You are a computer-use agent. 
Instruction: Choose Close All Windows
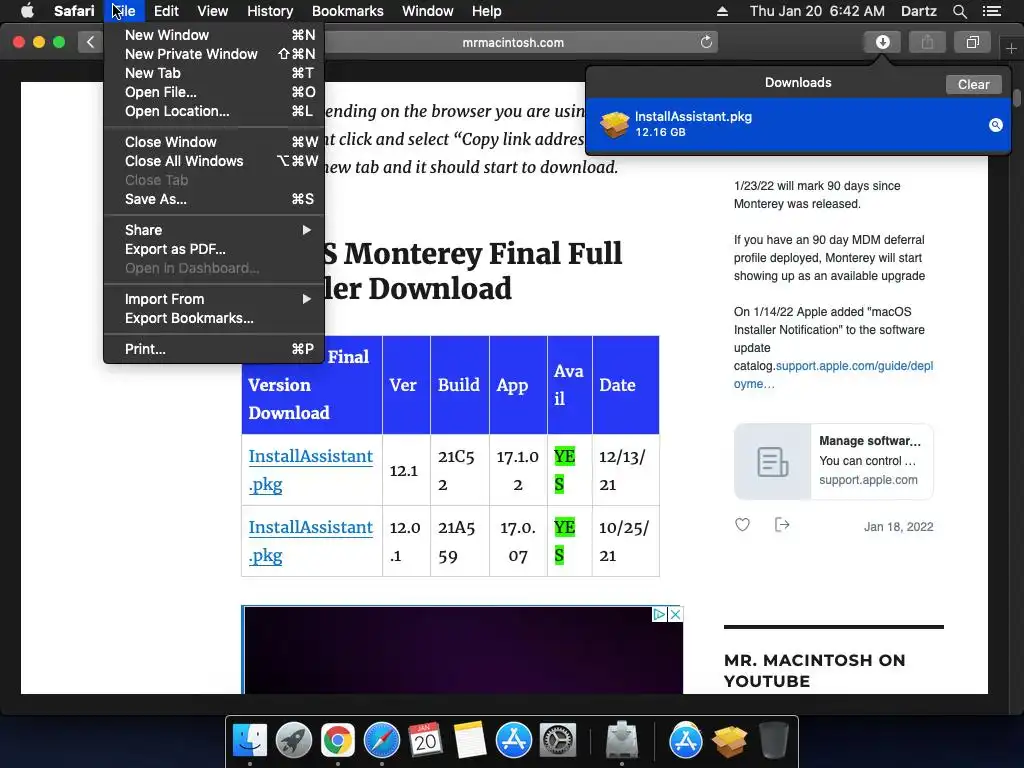(214, 161)
